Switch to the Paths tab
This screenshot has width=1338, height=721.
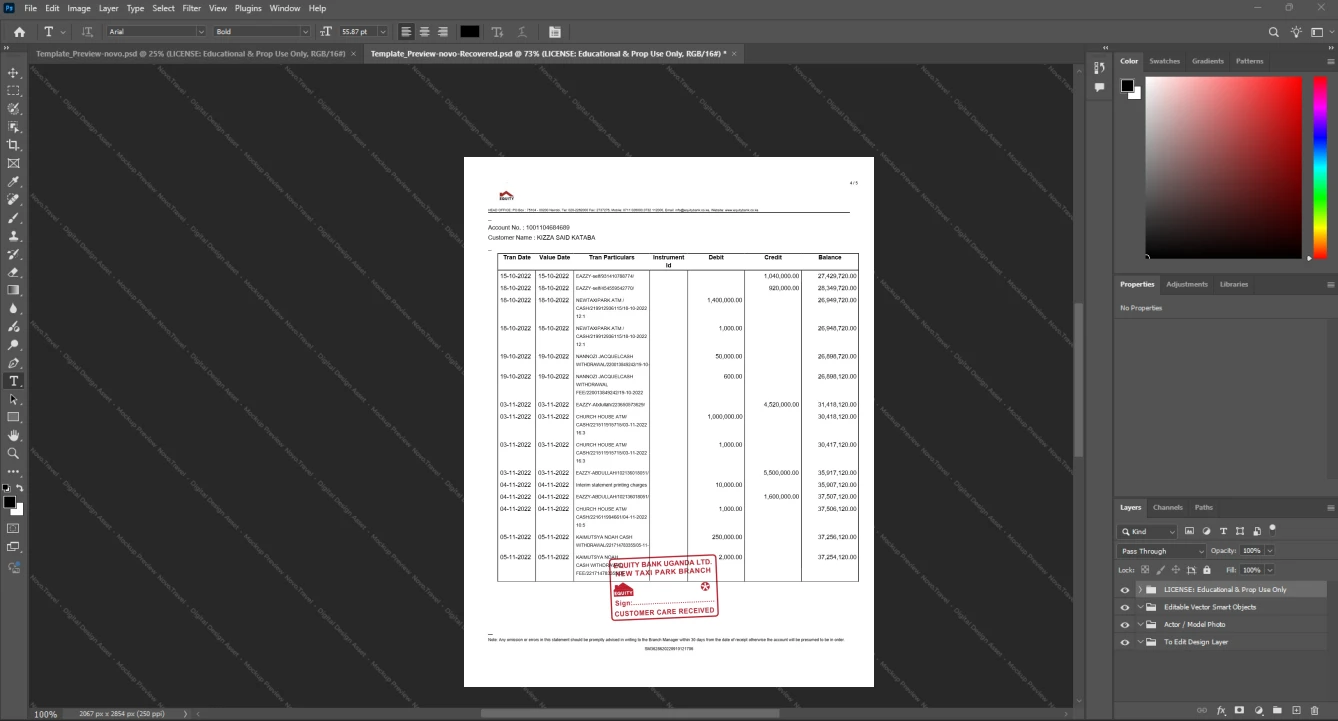click(1204, 507)
